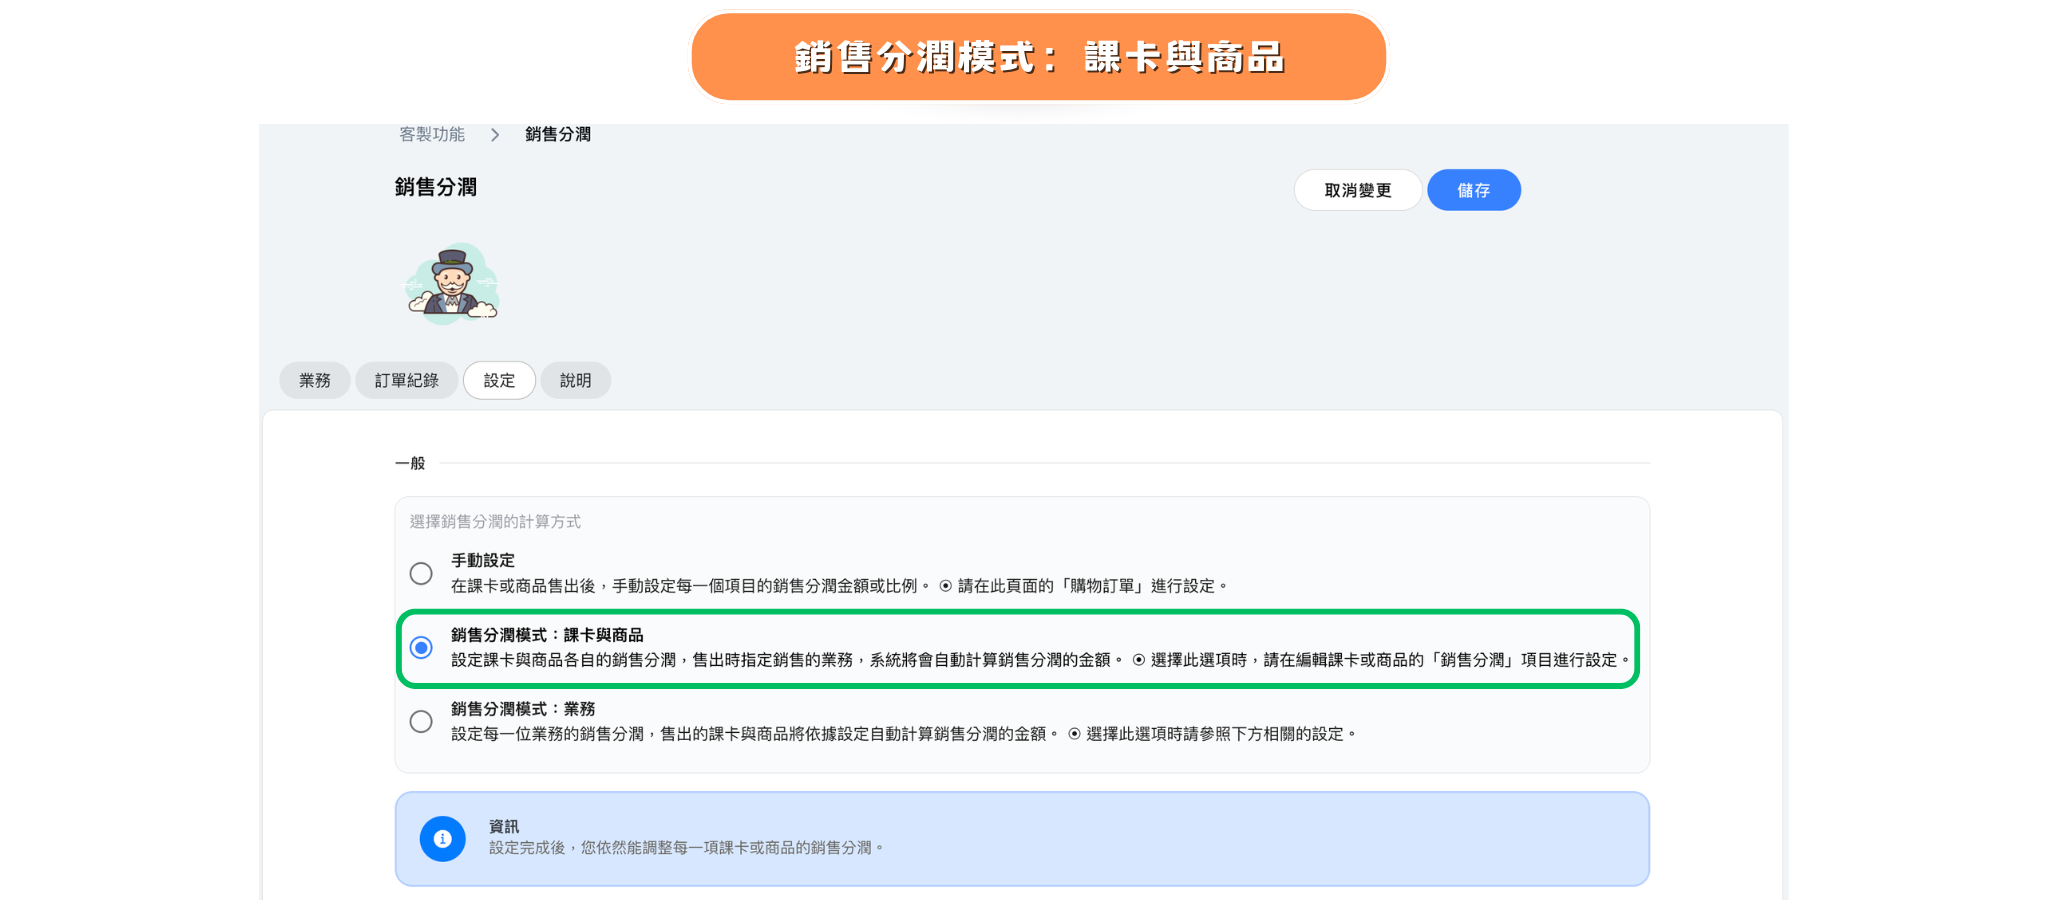Click the 資訊 notice heading text

coord(504,827)
